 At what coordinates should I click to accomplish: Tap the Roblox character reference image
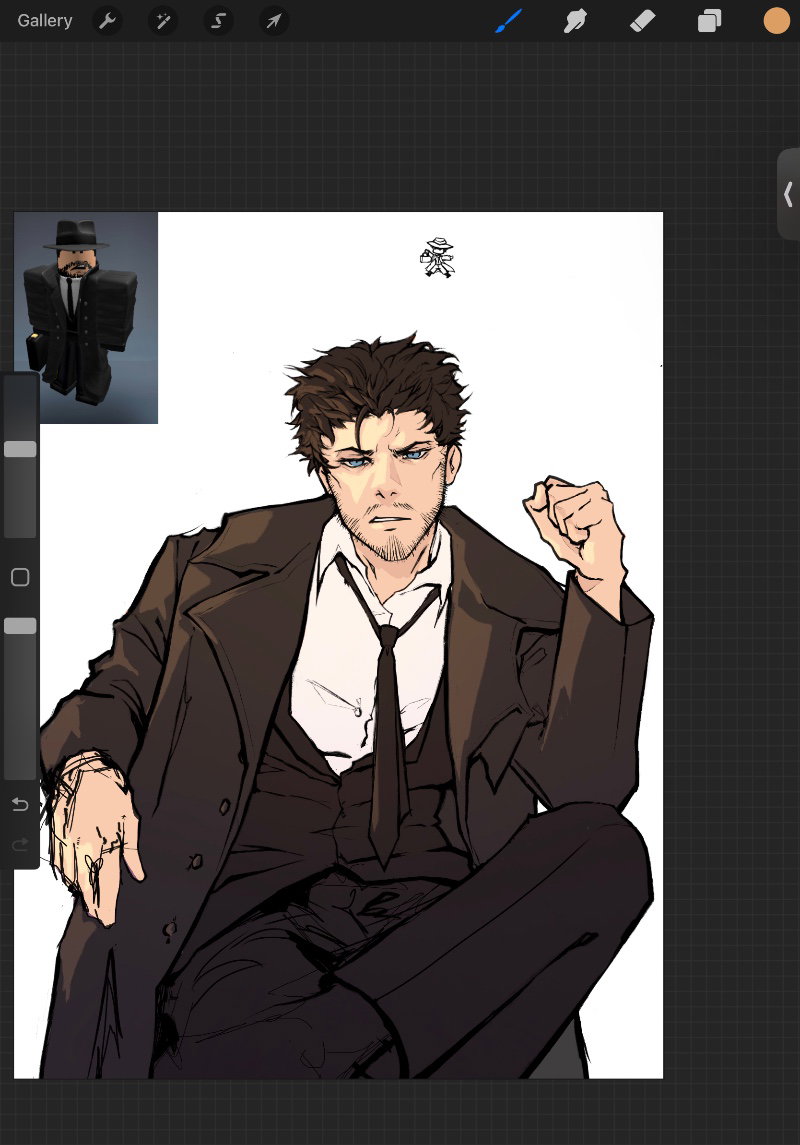[86, 318]
